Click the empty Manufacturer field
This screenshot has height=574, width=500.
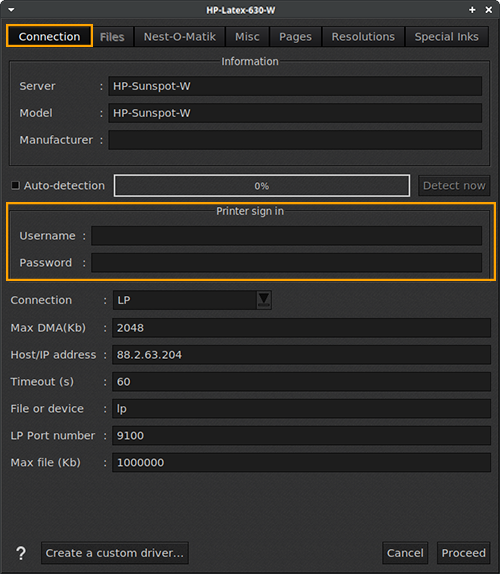[295, 140]
